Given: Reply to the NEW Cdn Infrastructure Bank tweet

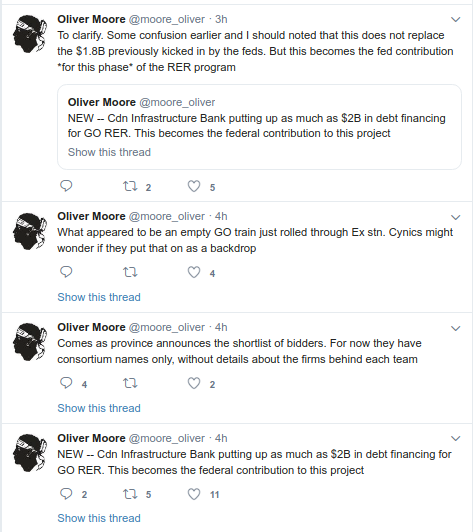Looking at the screenshot, I should 66,494.
